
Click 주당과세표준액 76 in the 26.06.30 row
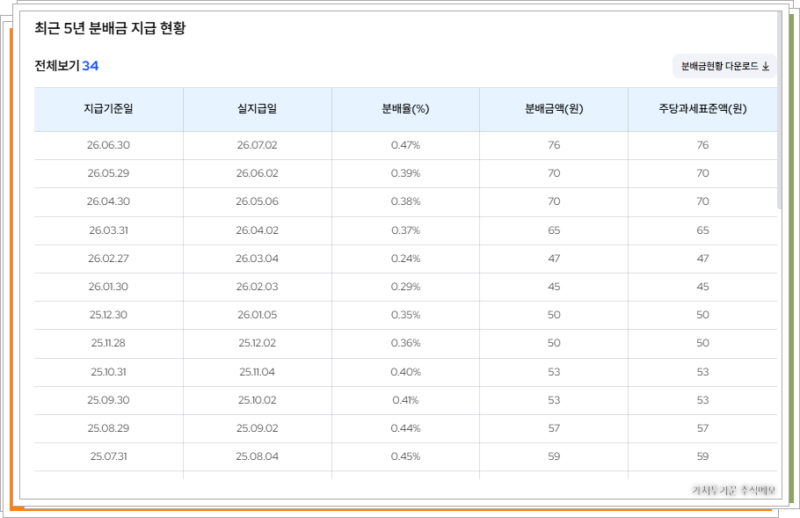pos(703,145)
